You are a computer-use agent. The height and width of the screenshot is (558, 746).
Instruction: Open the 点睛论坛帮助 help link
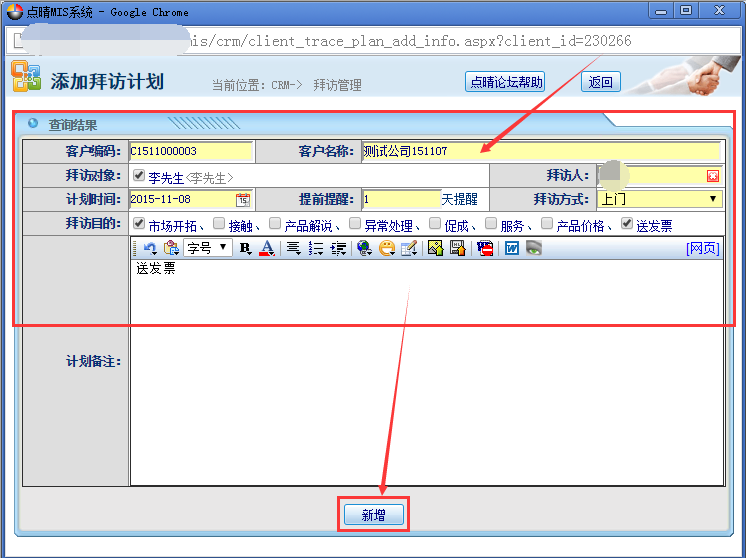pyautogui.click(x=506, y=82)
